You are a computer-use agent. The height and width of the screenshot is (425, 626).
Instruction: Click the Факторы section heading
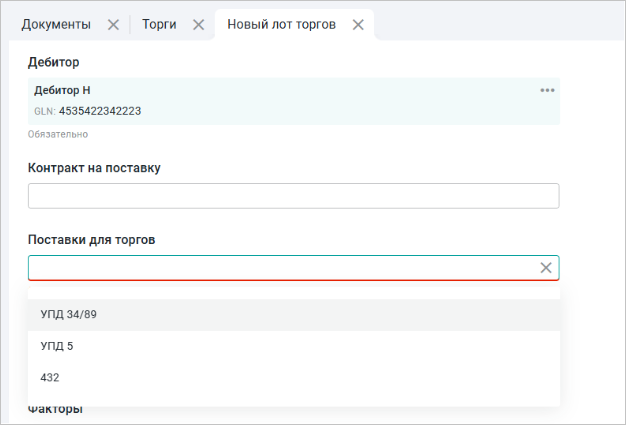55,409
